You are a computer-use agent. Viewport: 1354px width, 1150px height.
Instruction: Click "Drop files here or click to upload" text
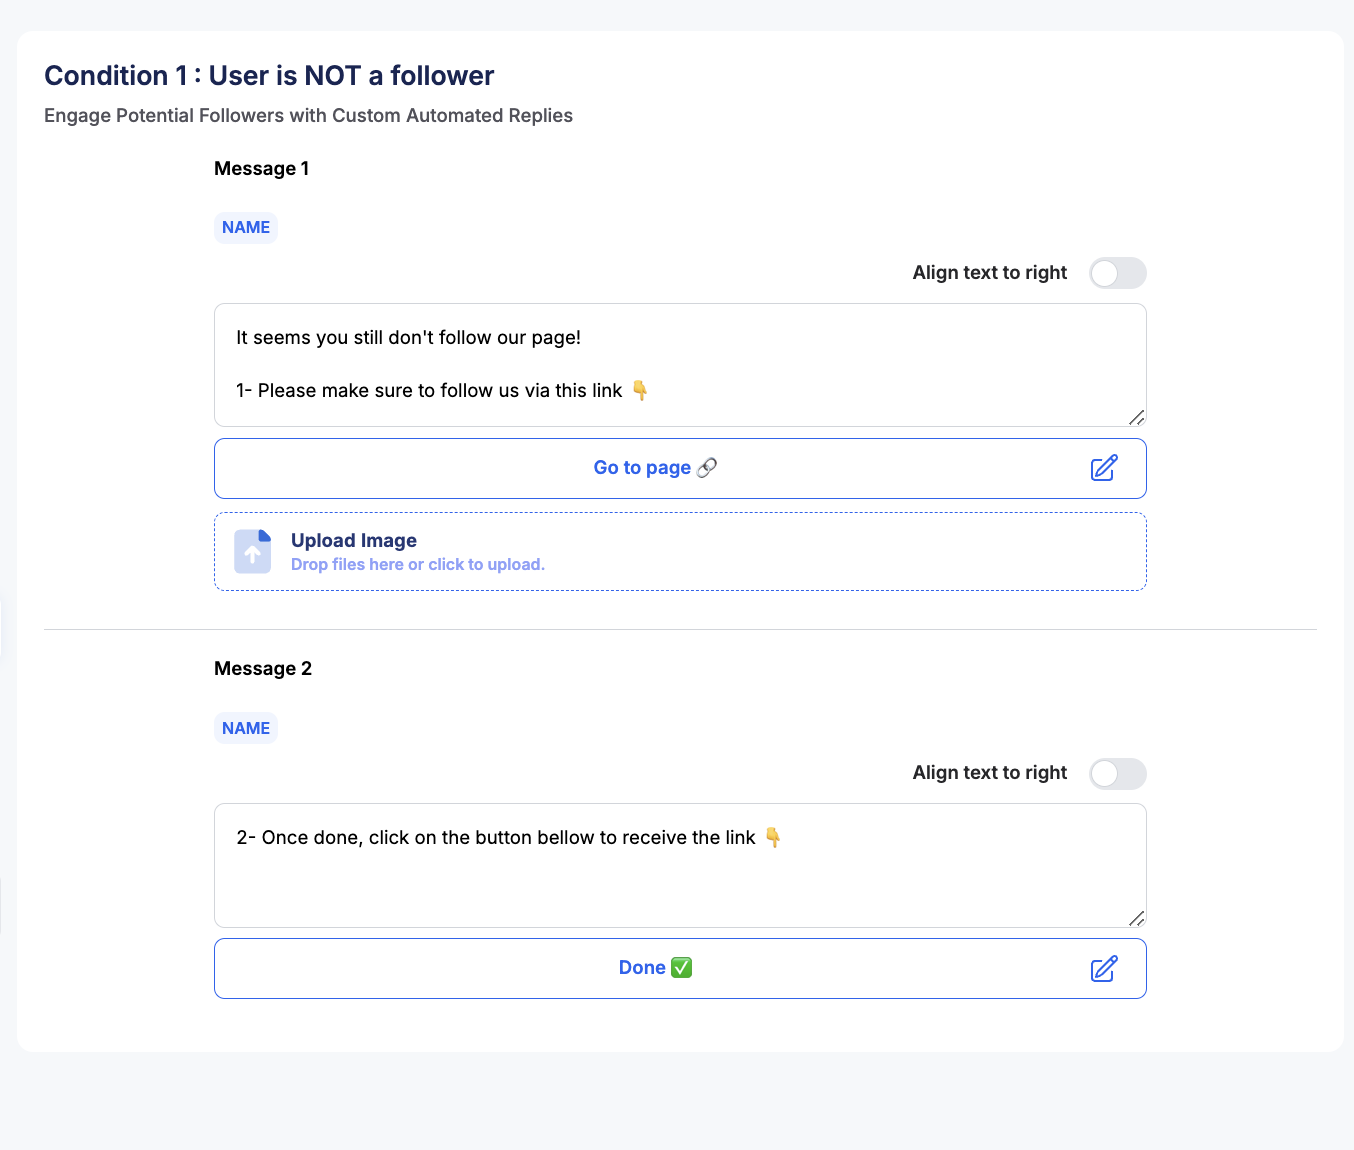pyautogui.click(x=418, y=564)
